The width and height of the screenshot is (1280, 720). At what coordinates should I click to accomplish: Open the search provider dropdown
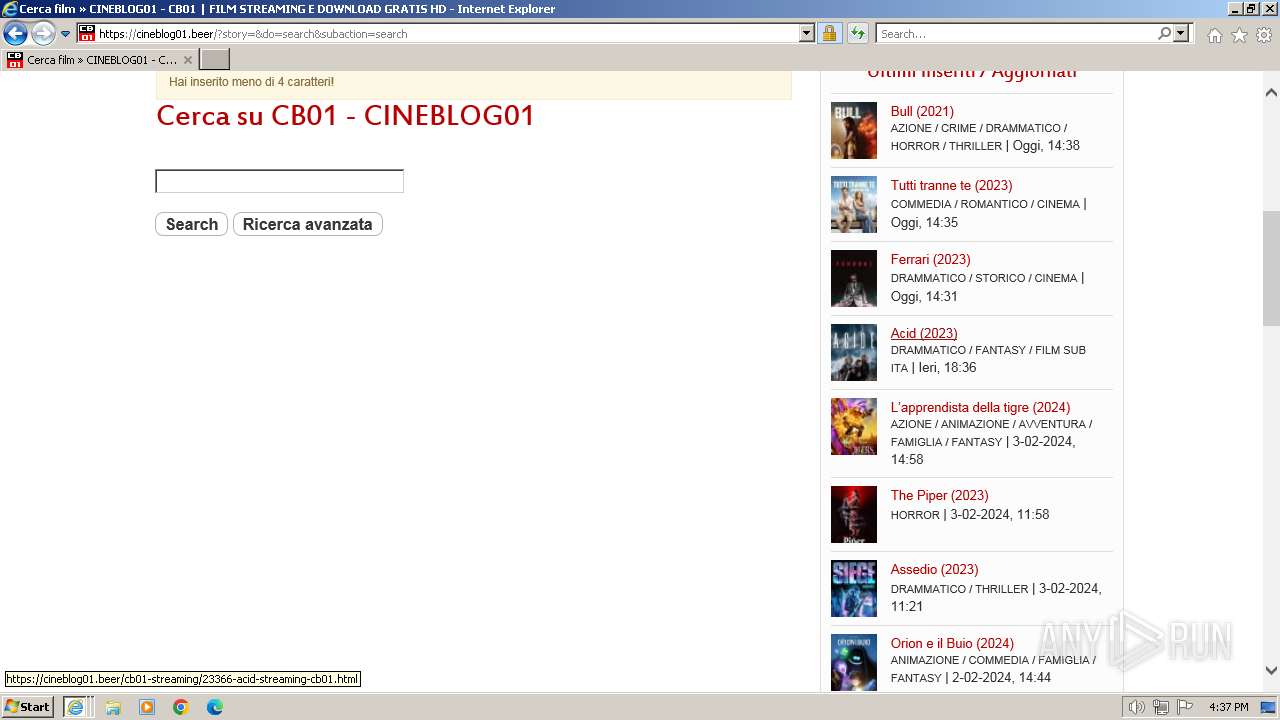pyautogui.click(x=1181, y=33)
